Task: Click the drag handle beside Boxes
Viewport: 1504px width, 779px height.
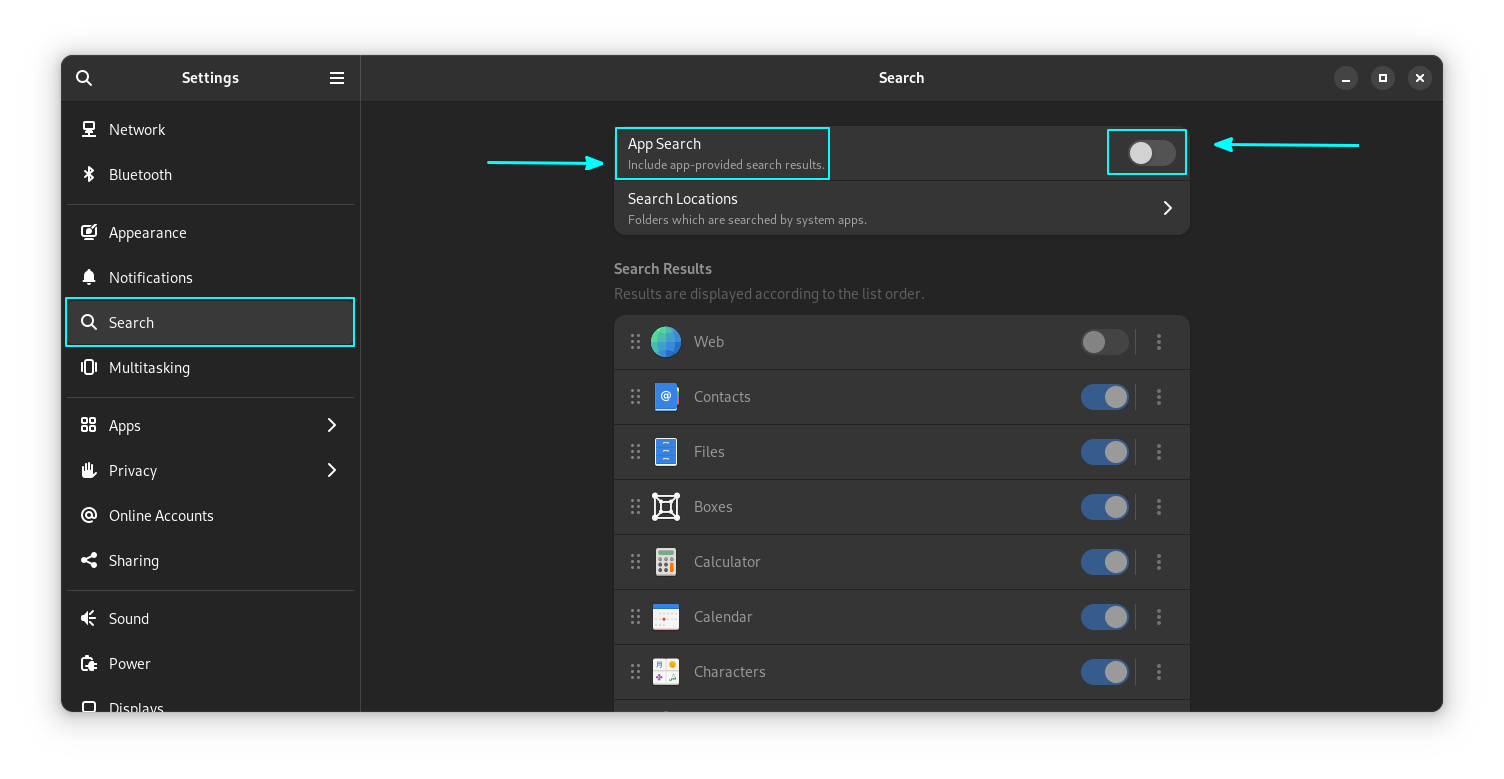Action: 635,507
